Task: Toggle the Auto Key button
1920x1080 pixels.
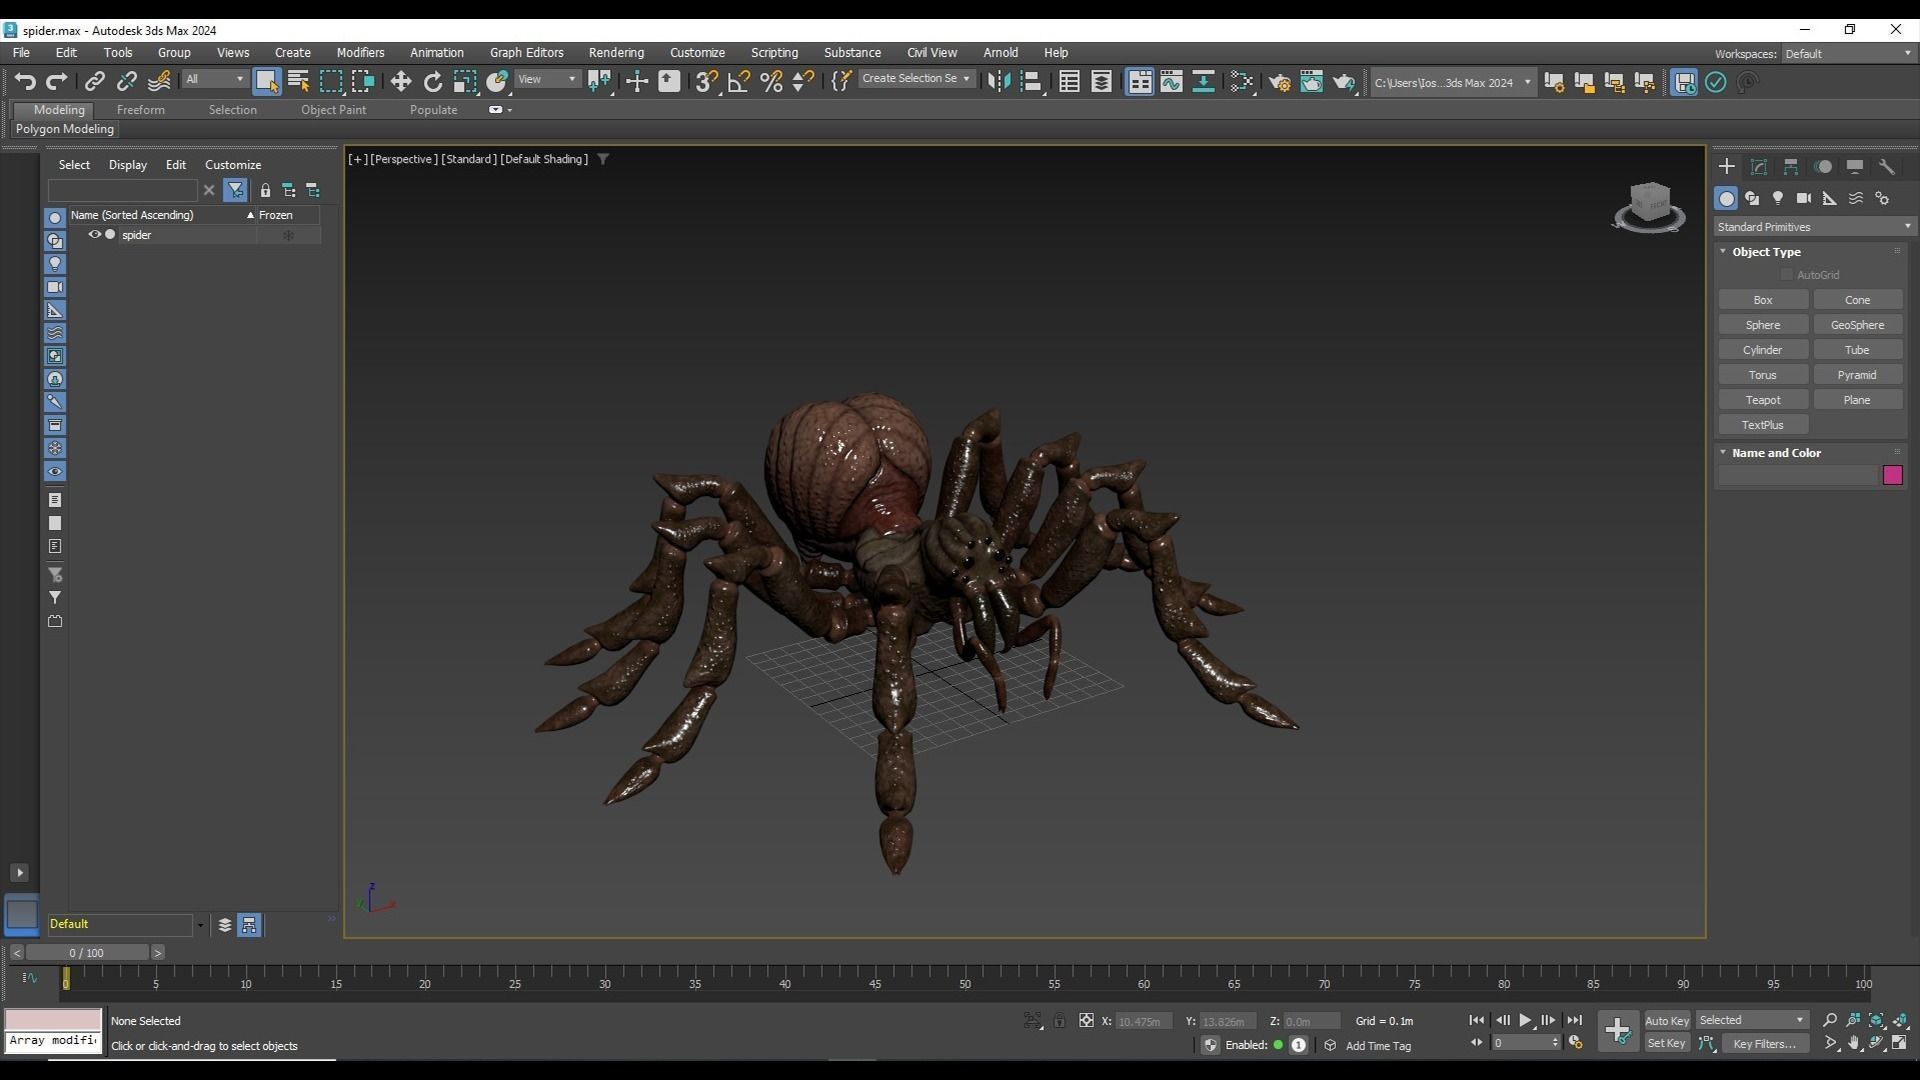Action: 1666,1021
